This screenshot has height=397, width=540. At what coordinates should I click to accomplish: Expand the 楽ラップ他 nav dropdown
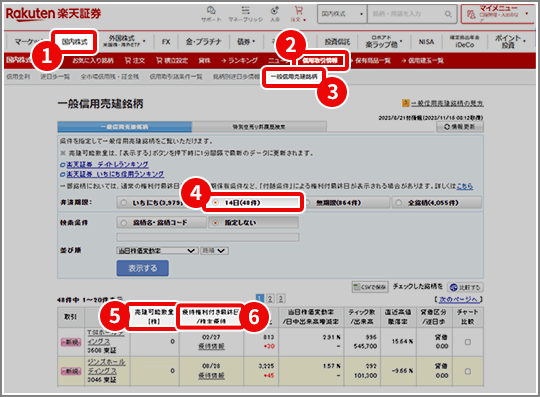click(401, 41)
